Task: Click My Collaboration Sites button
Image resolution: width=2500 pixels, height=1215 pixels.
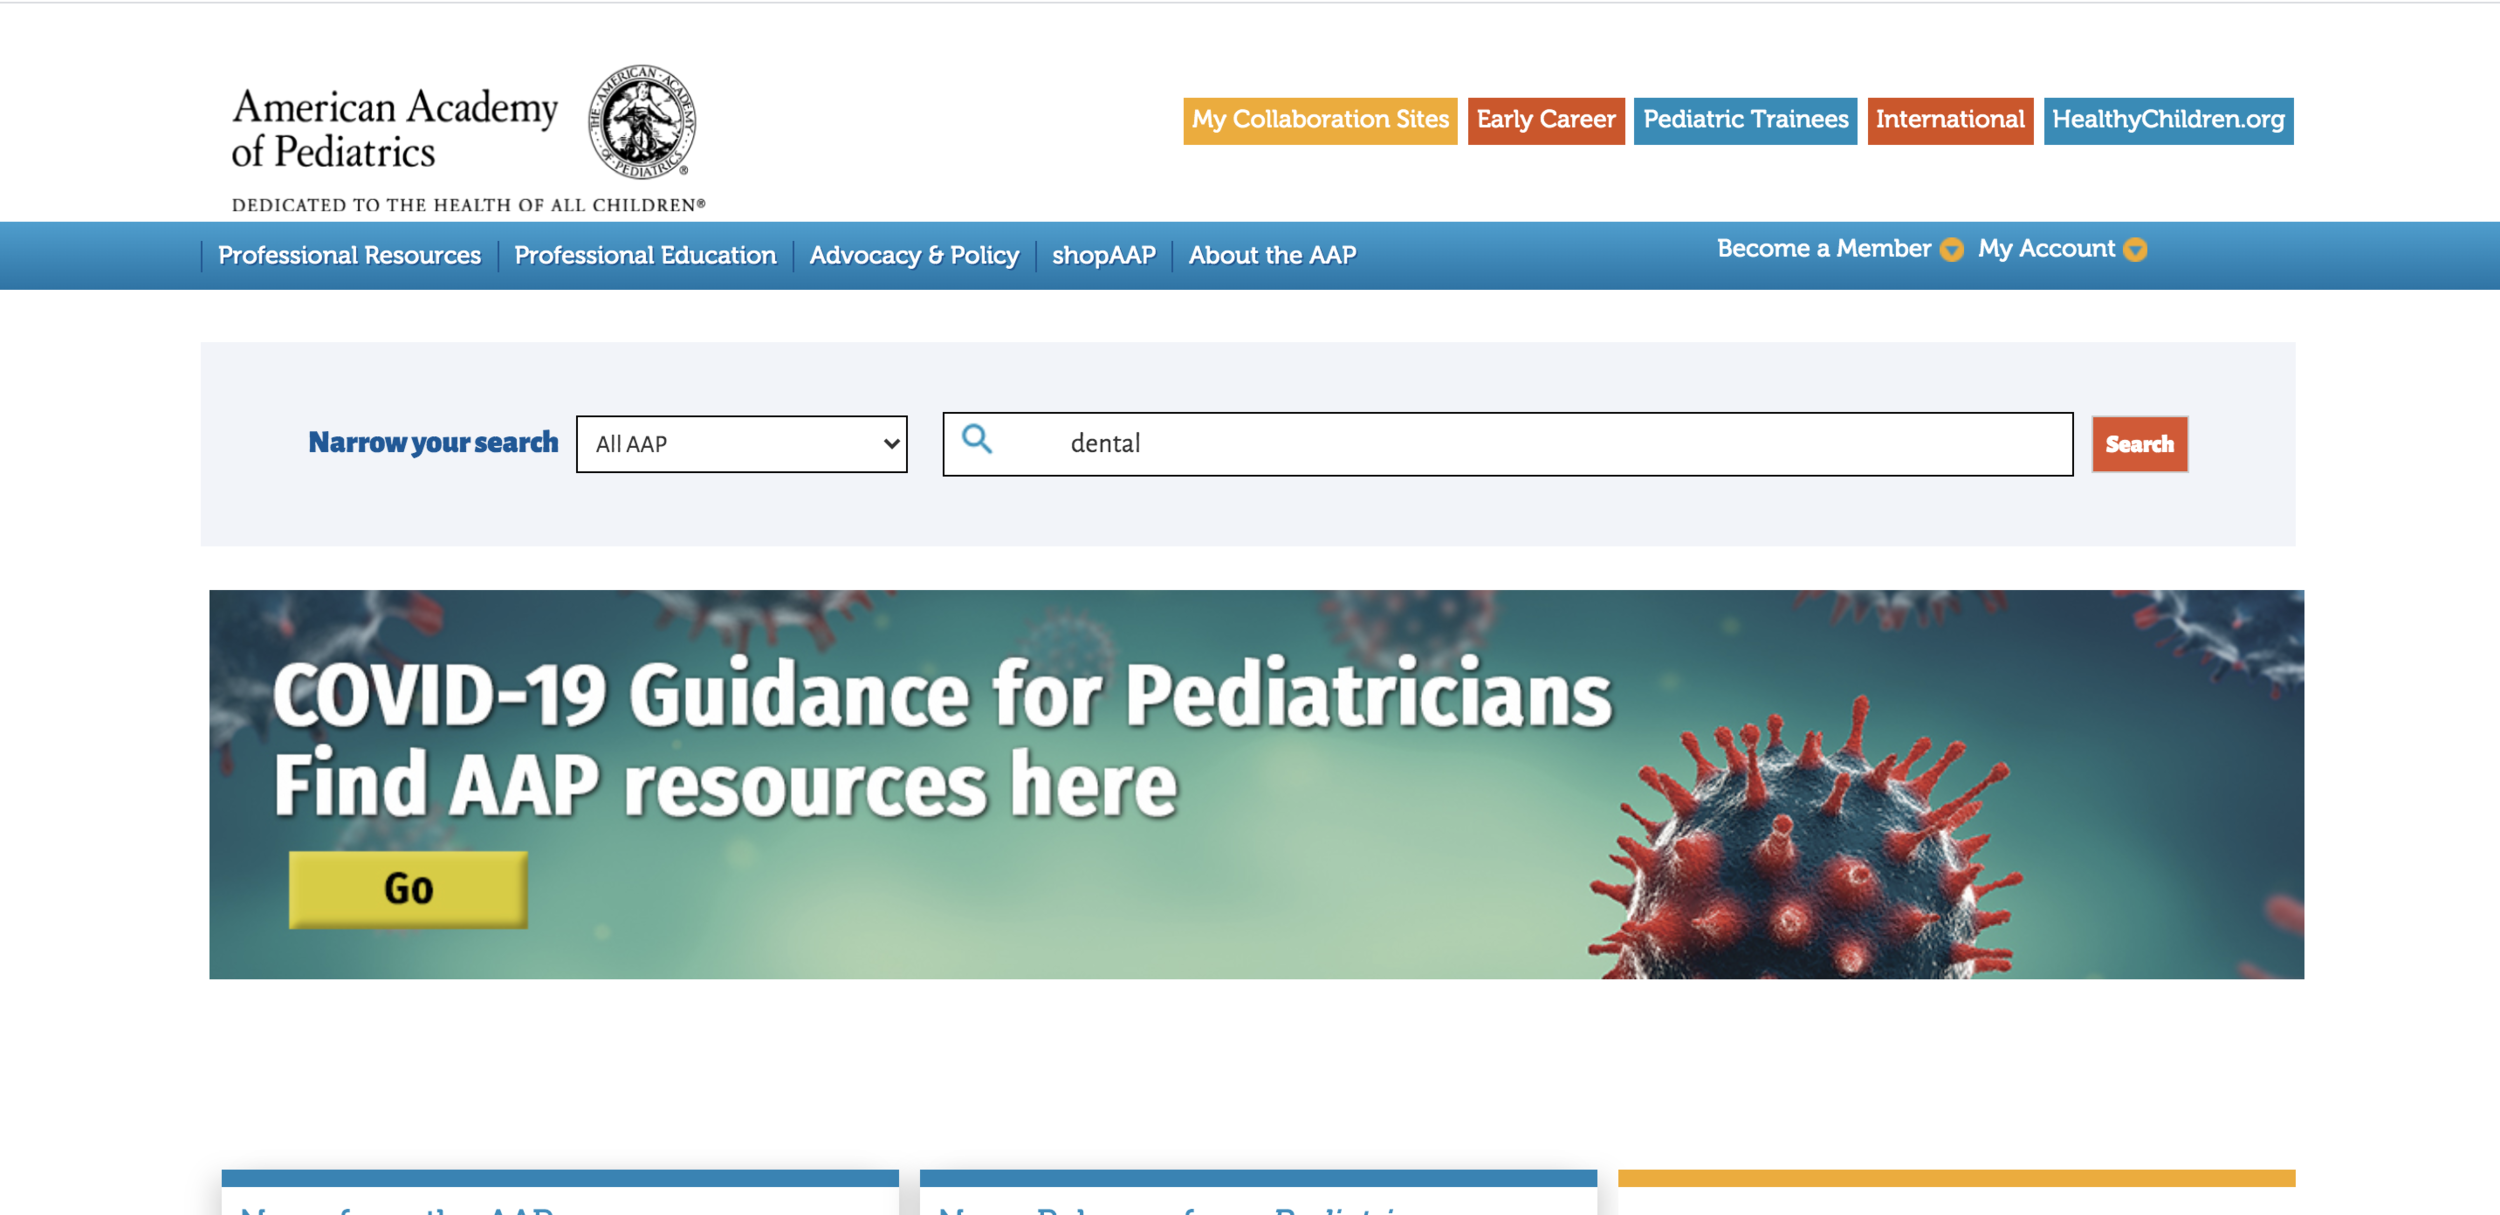Action: pos(1320,120)
